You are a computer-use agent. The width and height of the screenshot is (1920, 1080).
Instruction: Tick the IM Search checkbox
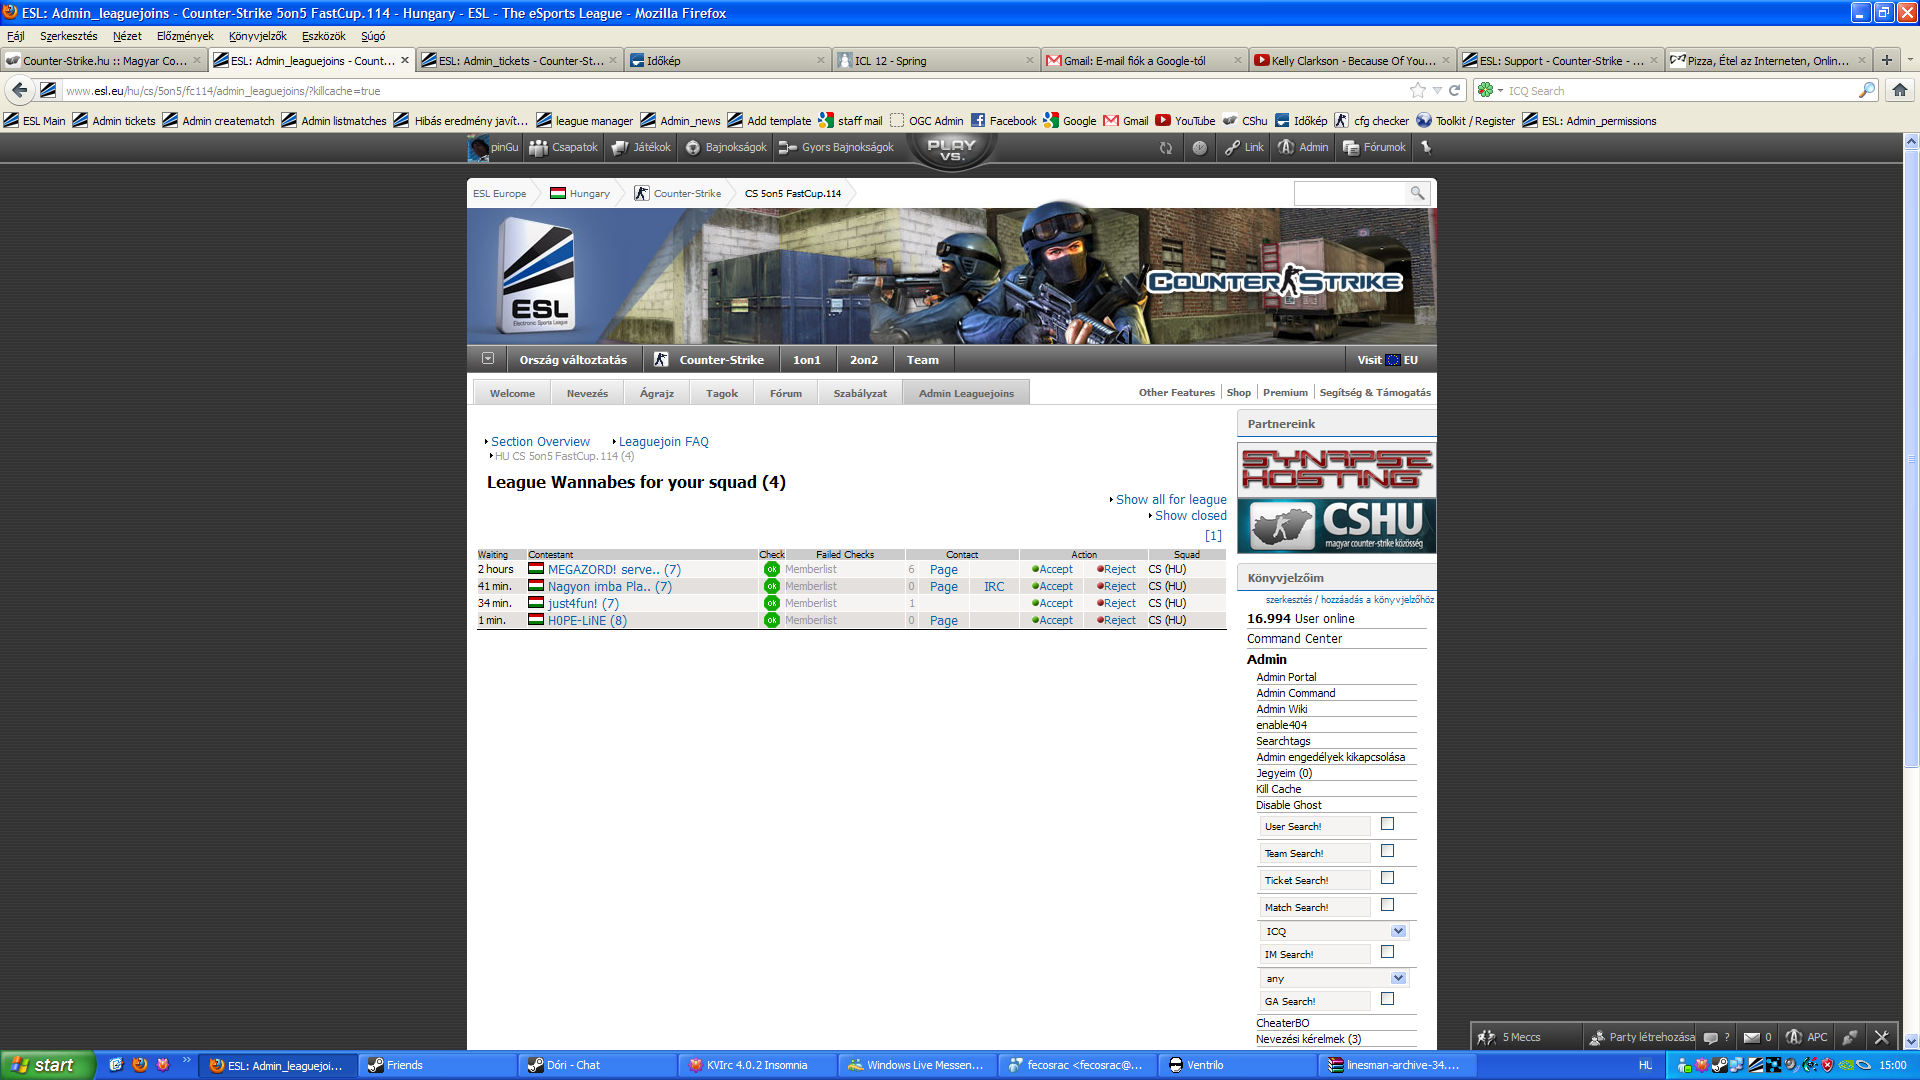[x=1387, y=952]
